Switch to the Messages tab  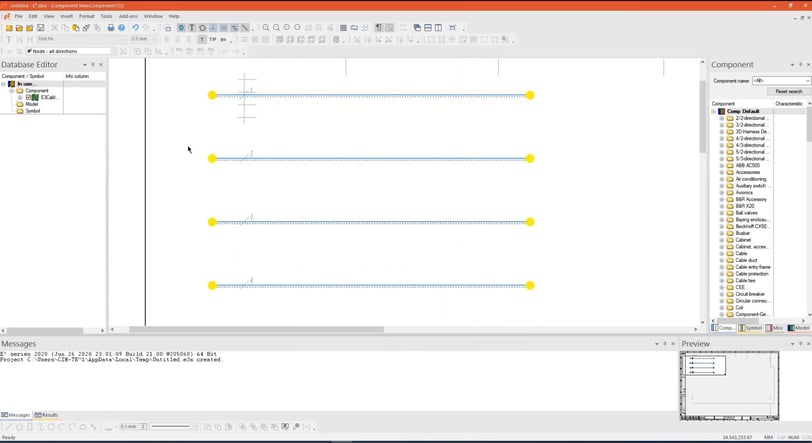click(x=16, y=415)
